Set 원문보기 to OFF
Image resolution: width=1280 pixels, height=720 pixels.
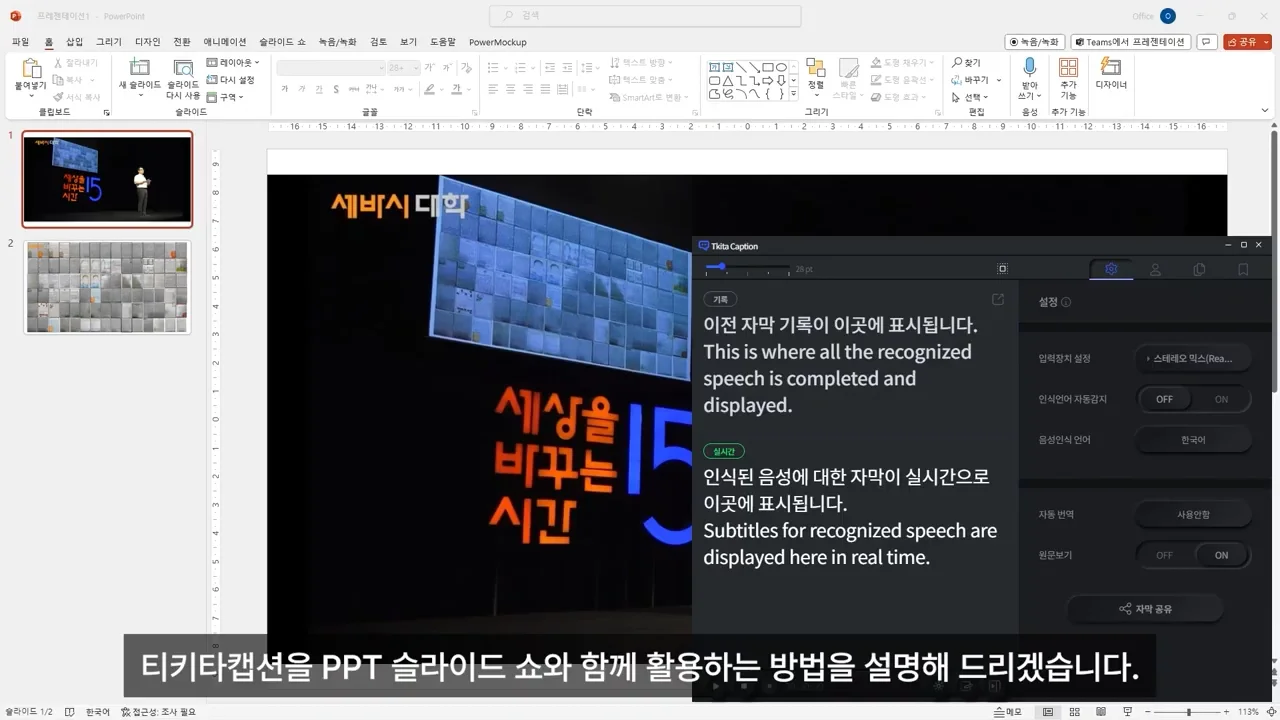click(x=1165, y=555)
